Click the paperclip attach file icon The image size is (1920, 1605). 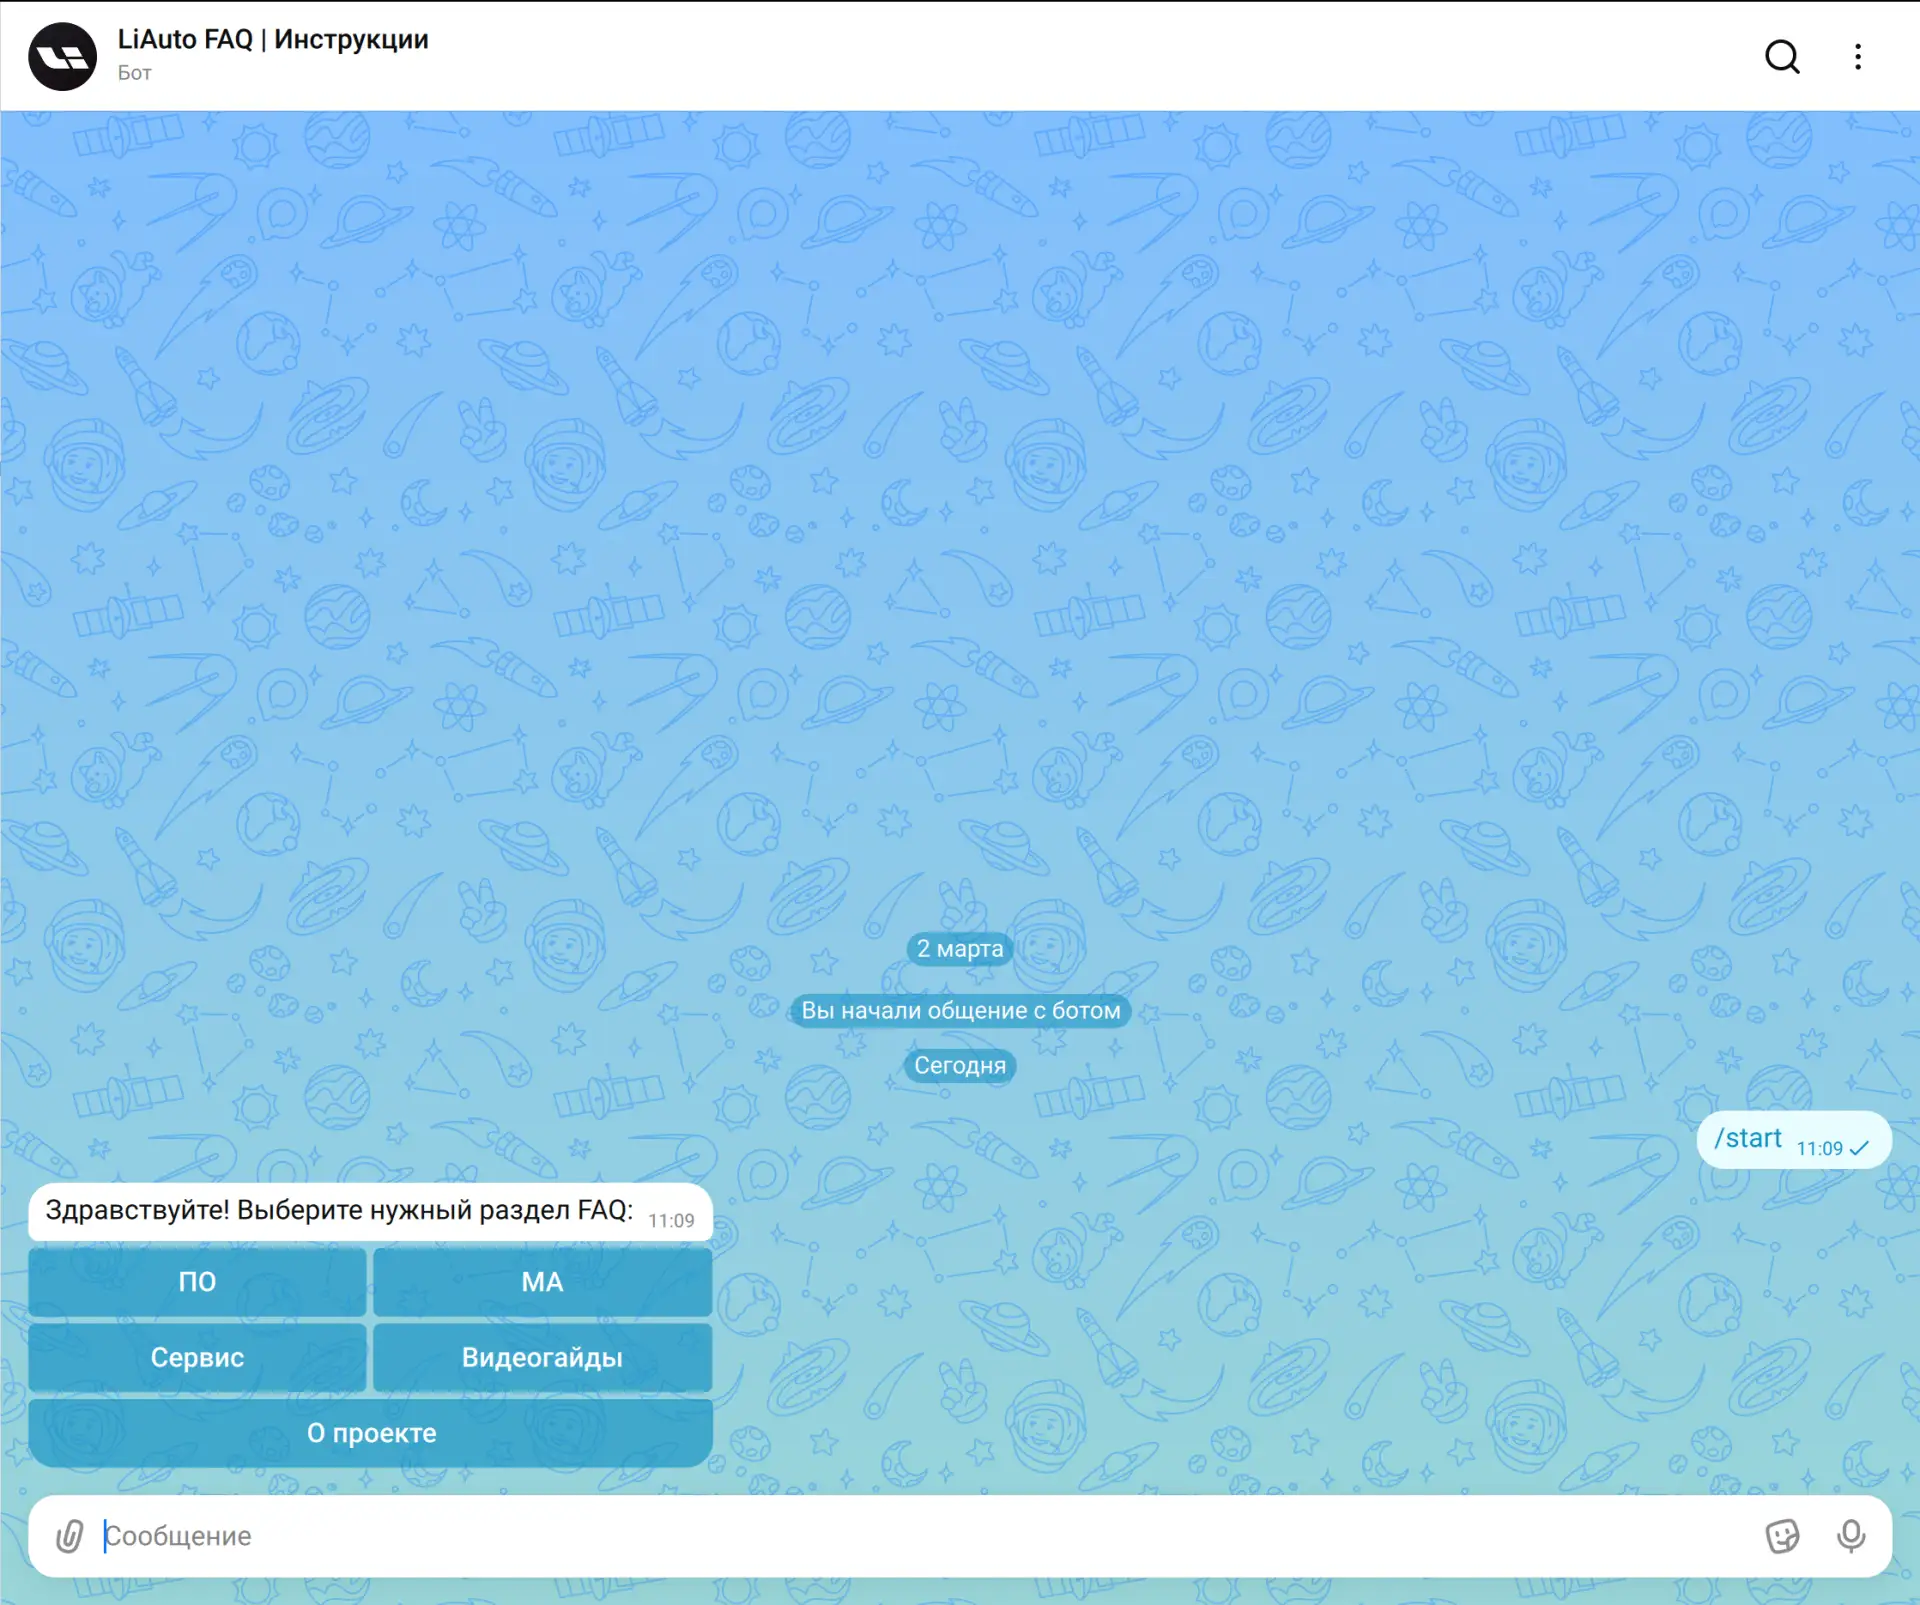(69, 1536)
